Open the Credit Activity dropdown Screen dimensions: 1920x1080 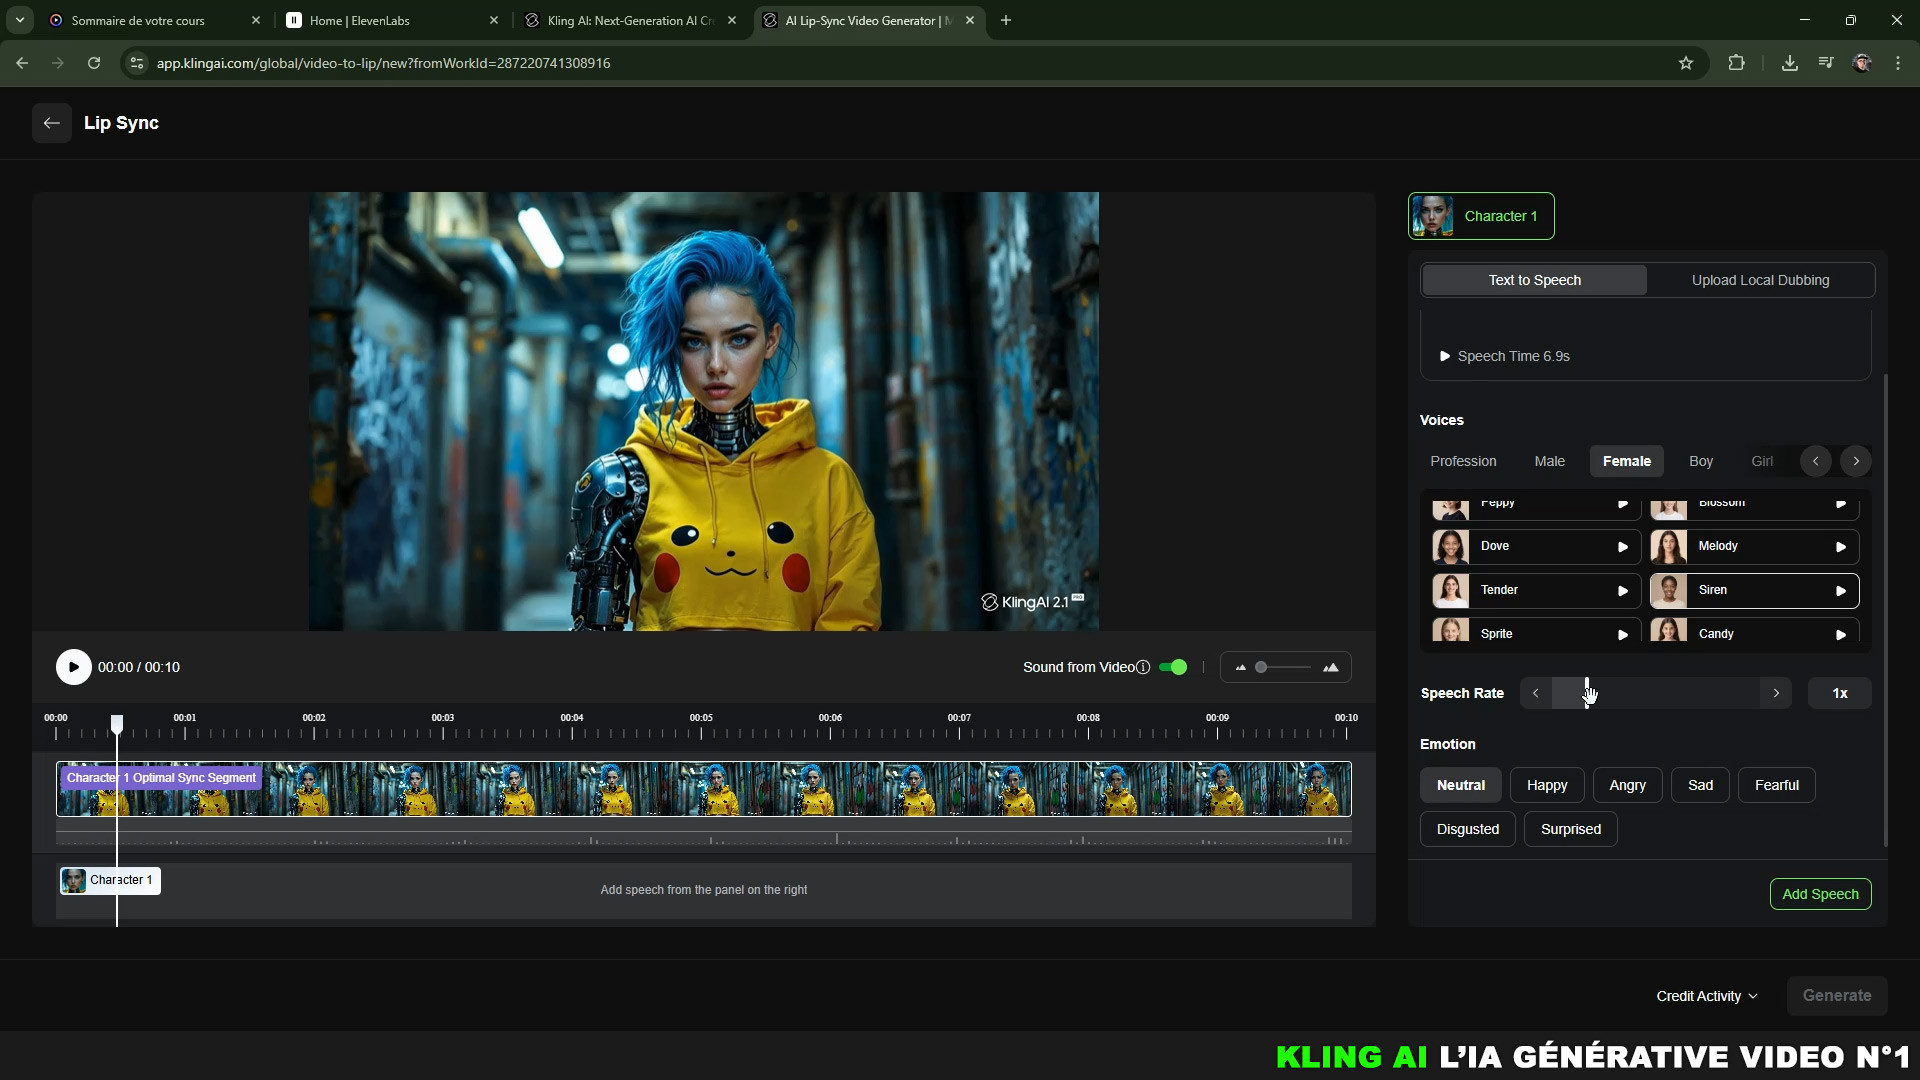1706,996
